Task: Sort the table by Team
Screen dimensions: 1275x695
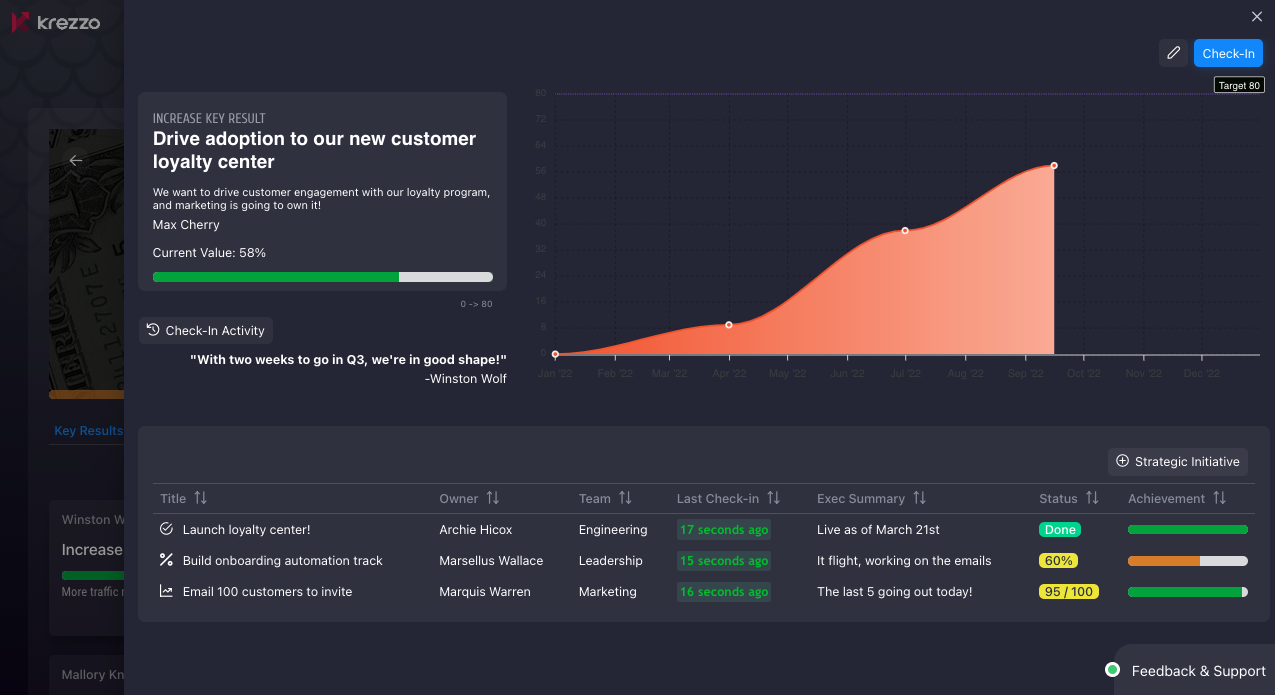Action: point(625,498)
